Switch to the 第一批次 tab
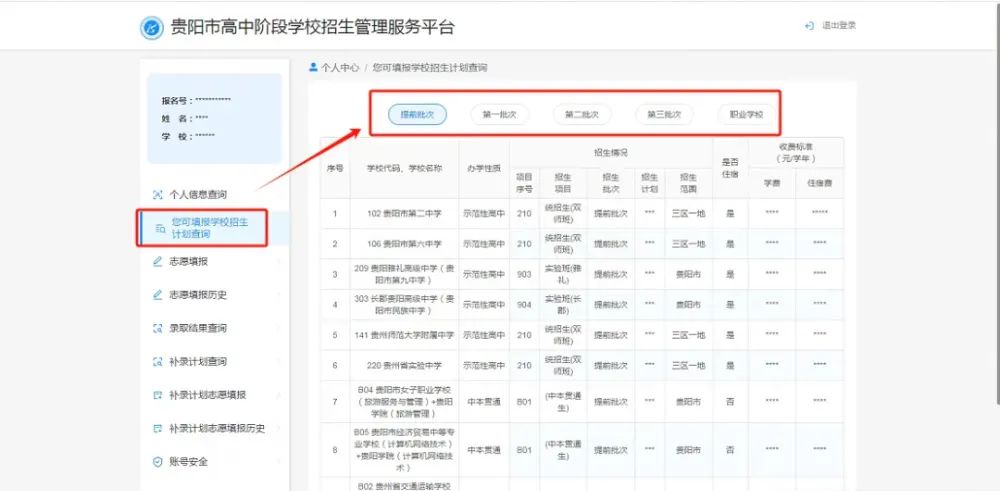 (x=499, y=115)
